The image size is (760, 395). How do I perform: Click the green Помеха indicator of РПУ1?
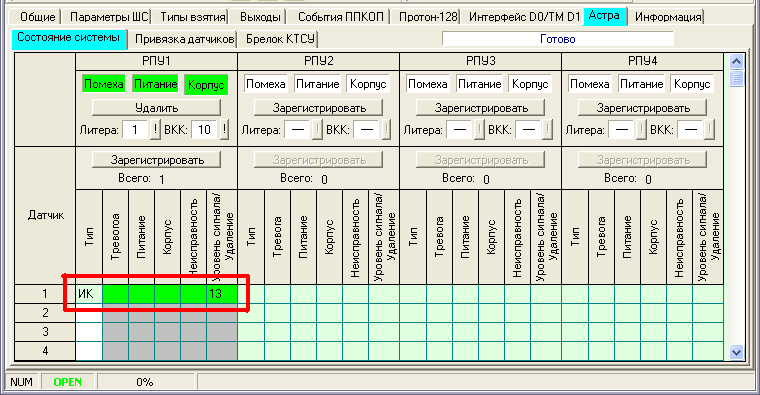click(x=103, y=84)
